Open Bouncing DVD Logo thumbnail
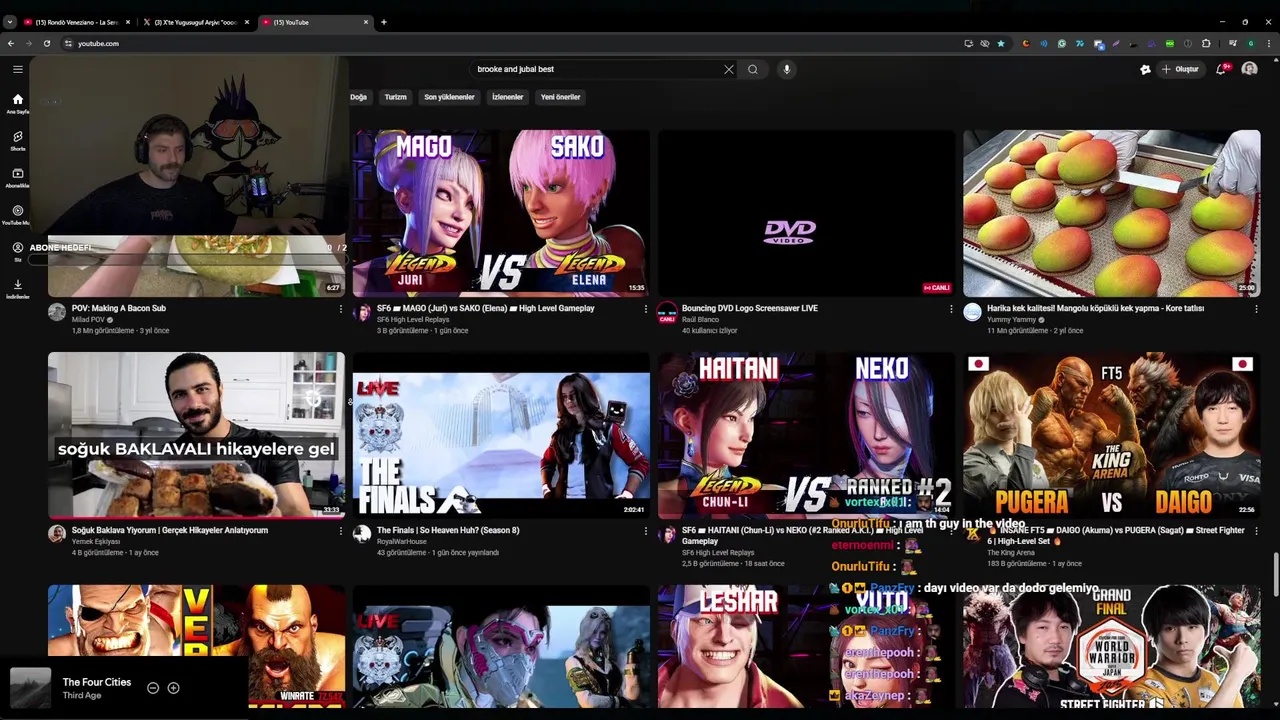This screenshot has height=720, width=1280. tap(806, 213)
